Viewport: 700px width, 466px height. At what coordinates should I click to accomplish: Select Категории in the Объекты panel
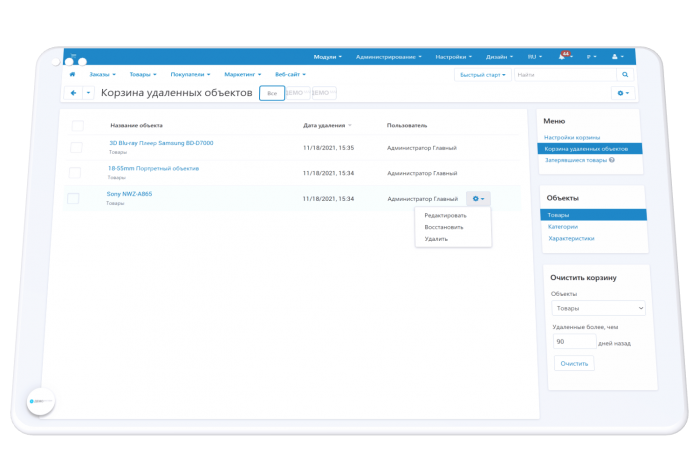[x=562, y=227]
